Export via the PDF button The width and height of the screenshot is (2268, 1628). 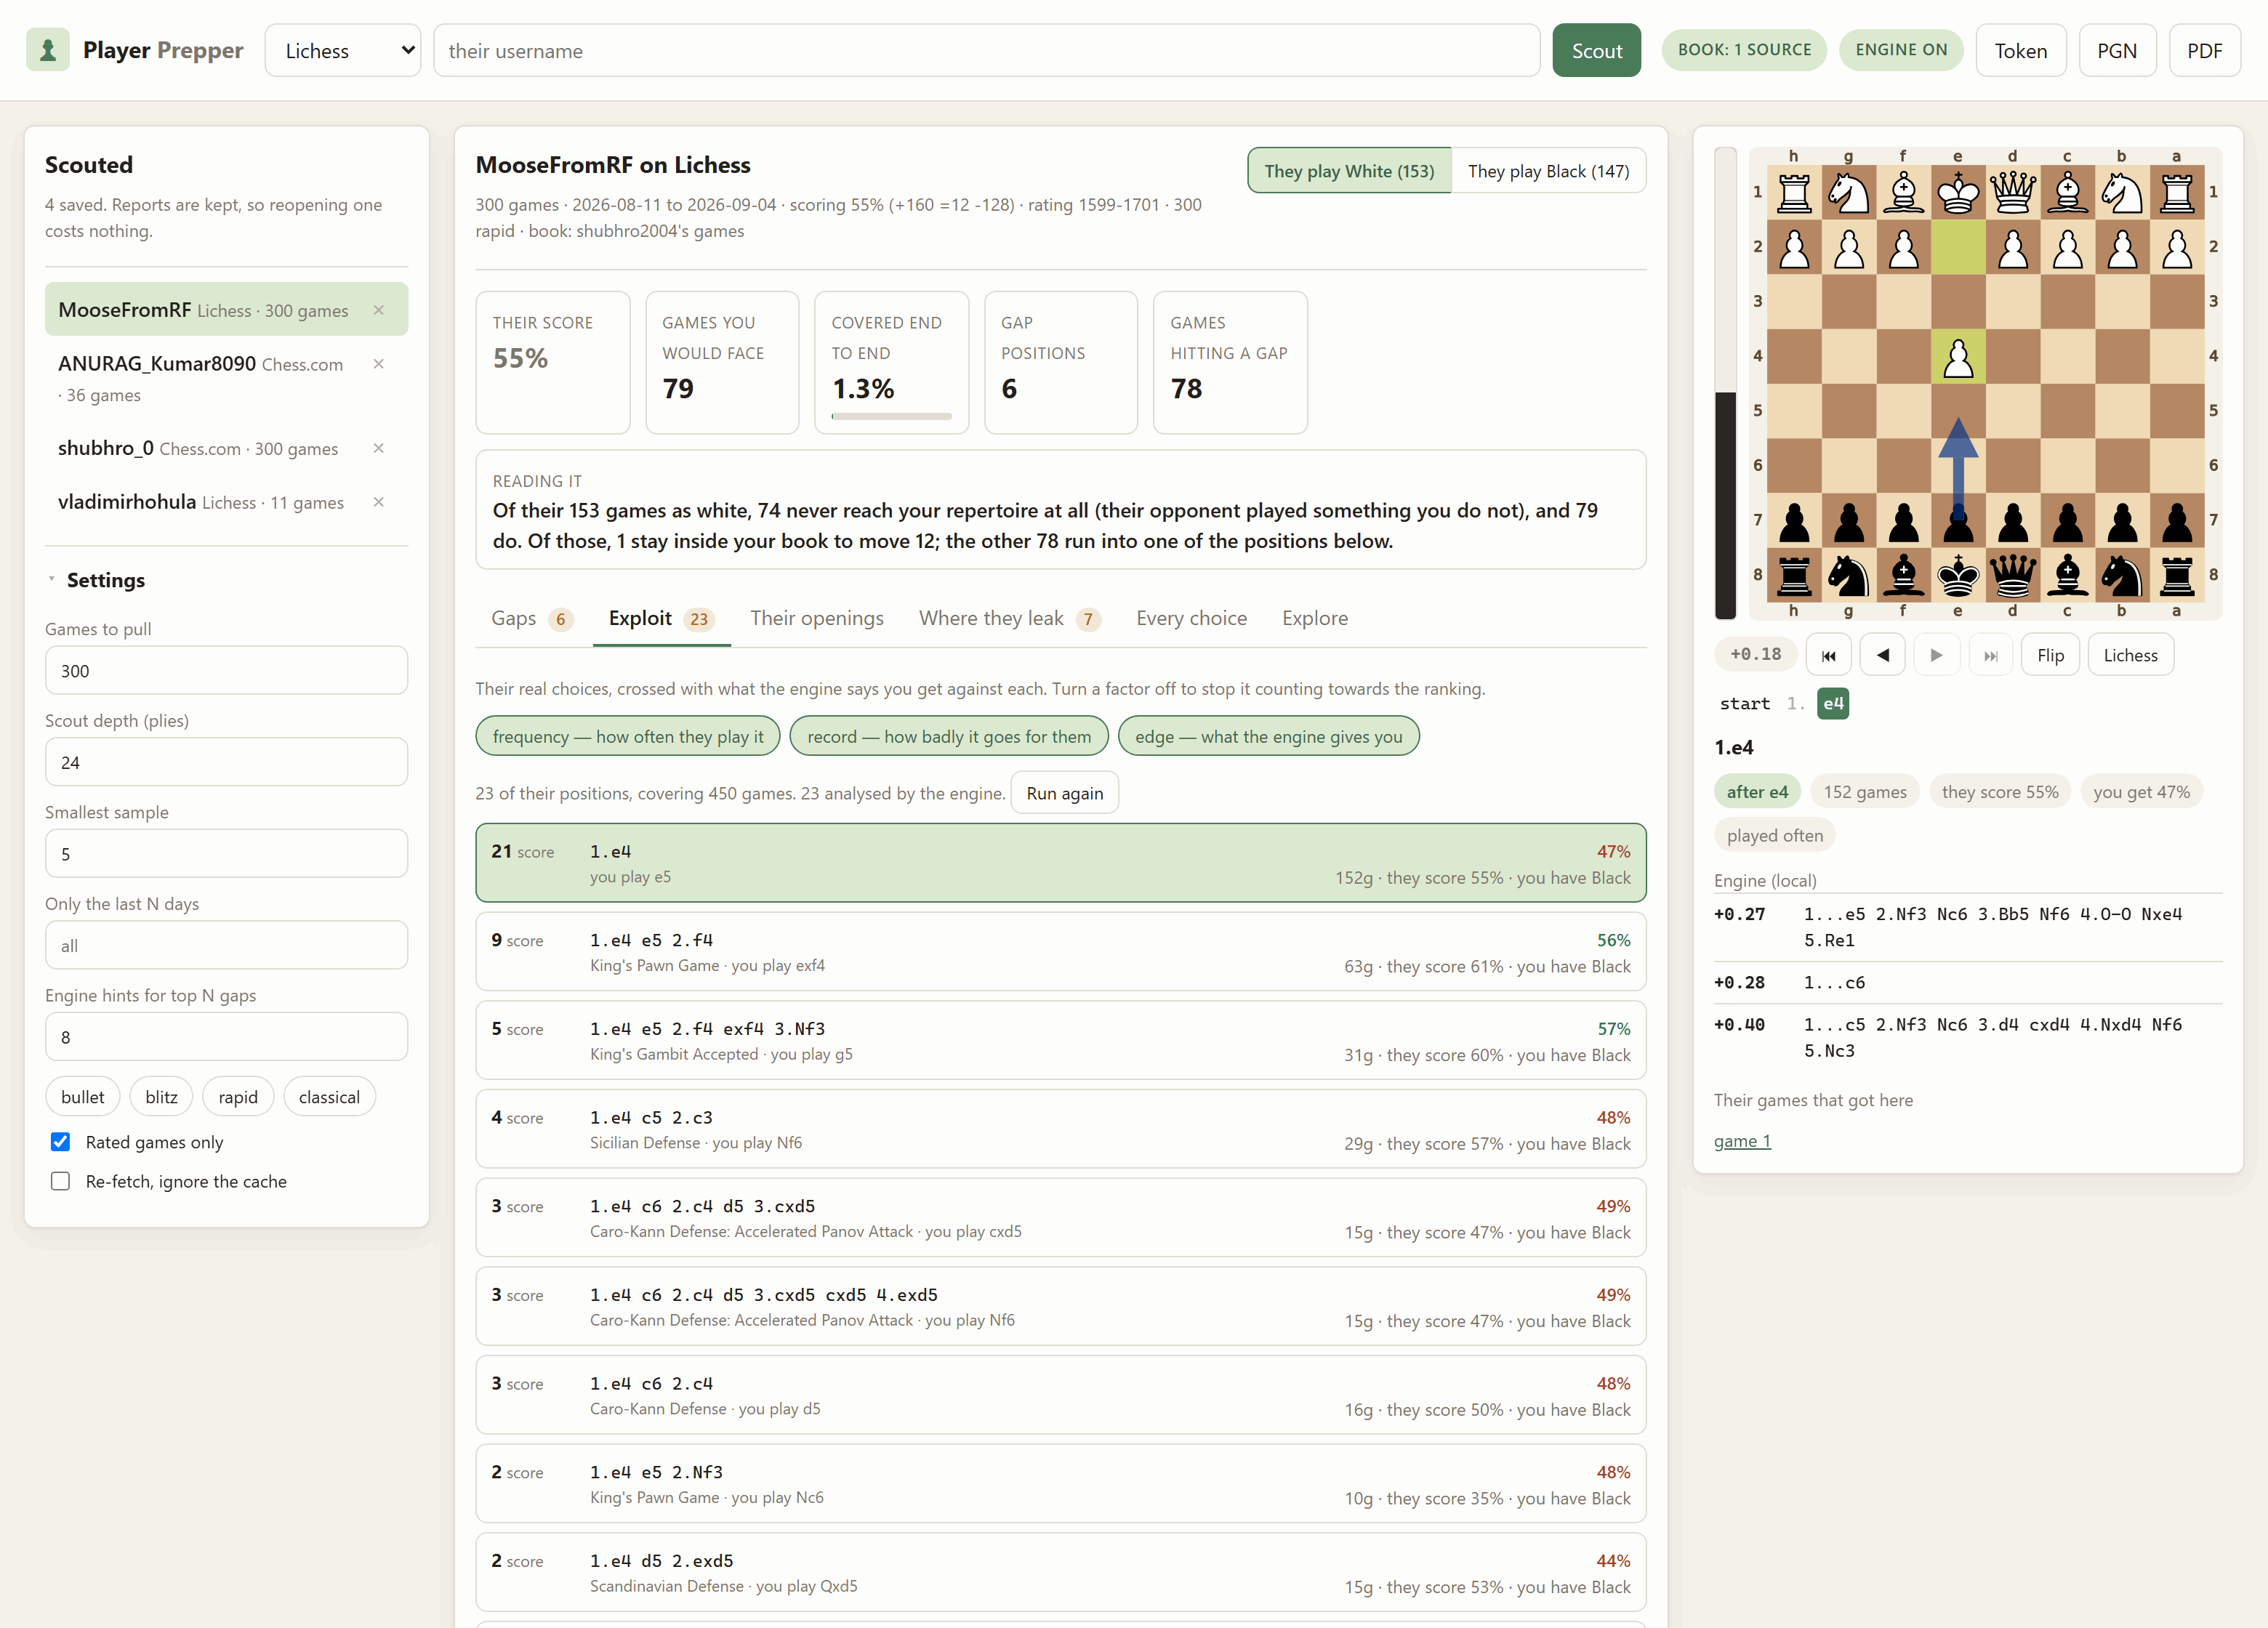(x=2204, y=50)
